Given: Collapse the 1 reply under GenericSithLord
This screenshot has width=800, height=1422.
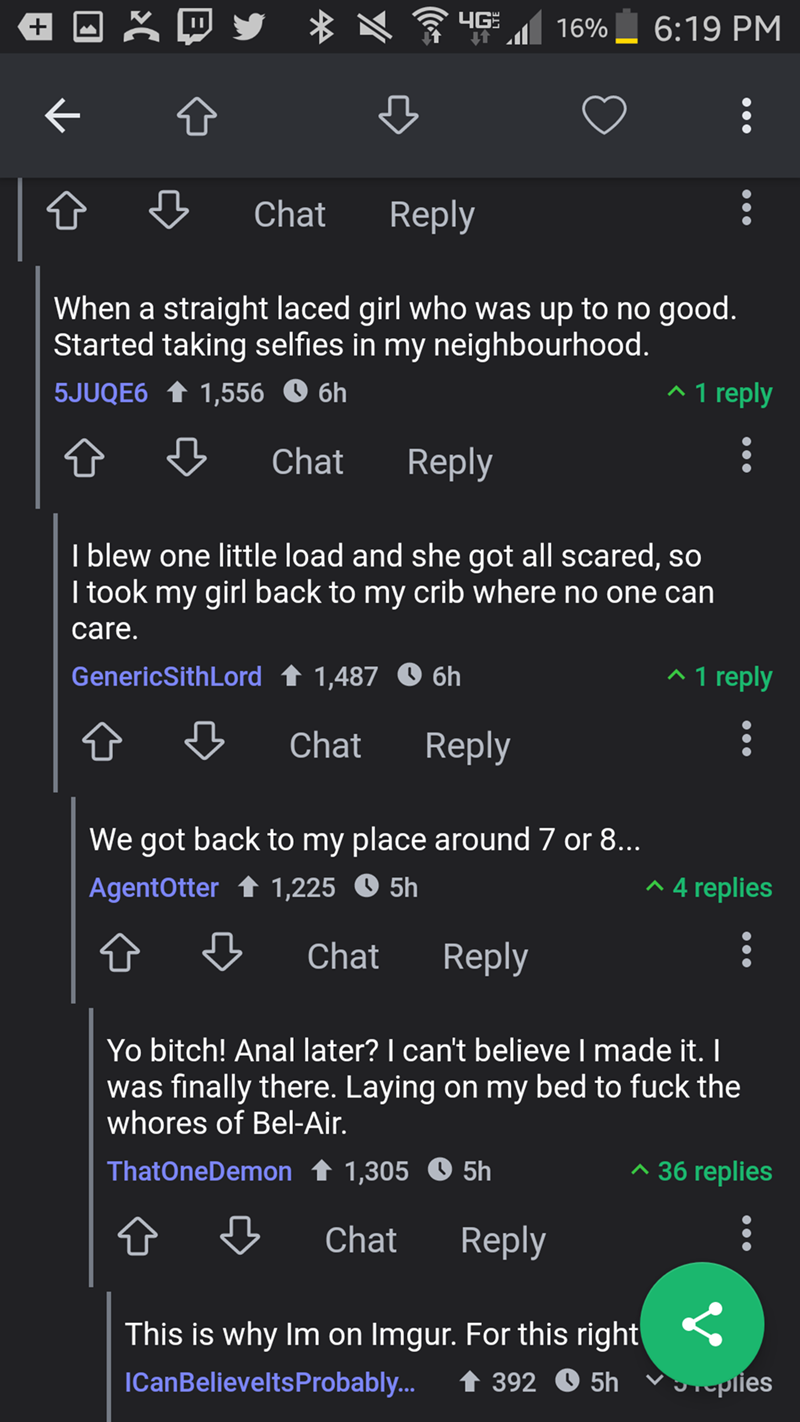Looking at the screenshot, I should [x=720, y=677].
